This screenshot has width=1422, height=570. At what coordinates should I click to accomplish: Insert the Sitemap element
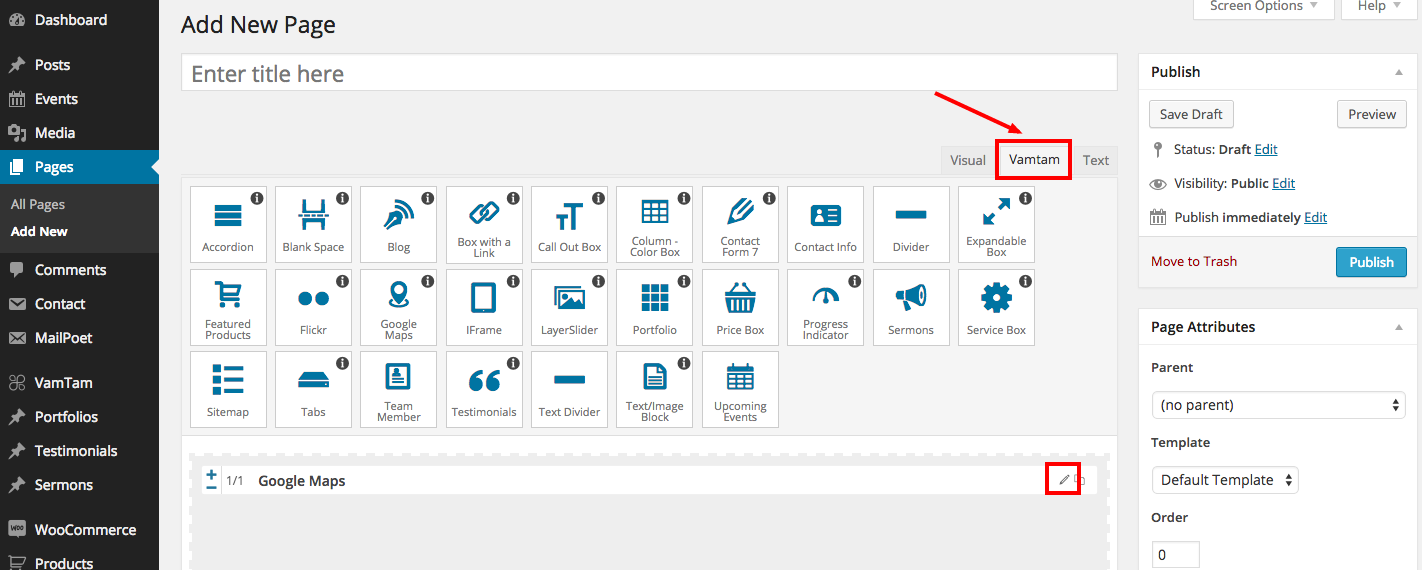point(228,389)
